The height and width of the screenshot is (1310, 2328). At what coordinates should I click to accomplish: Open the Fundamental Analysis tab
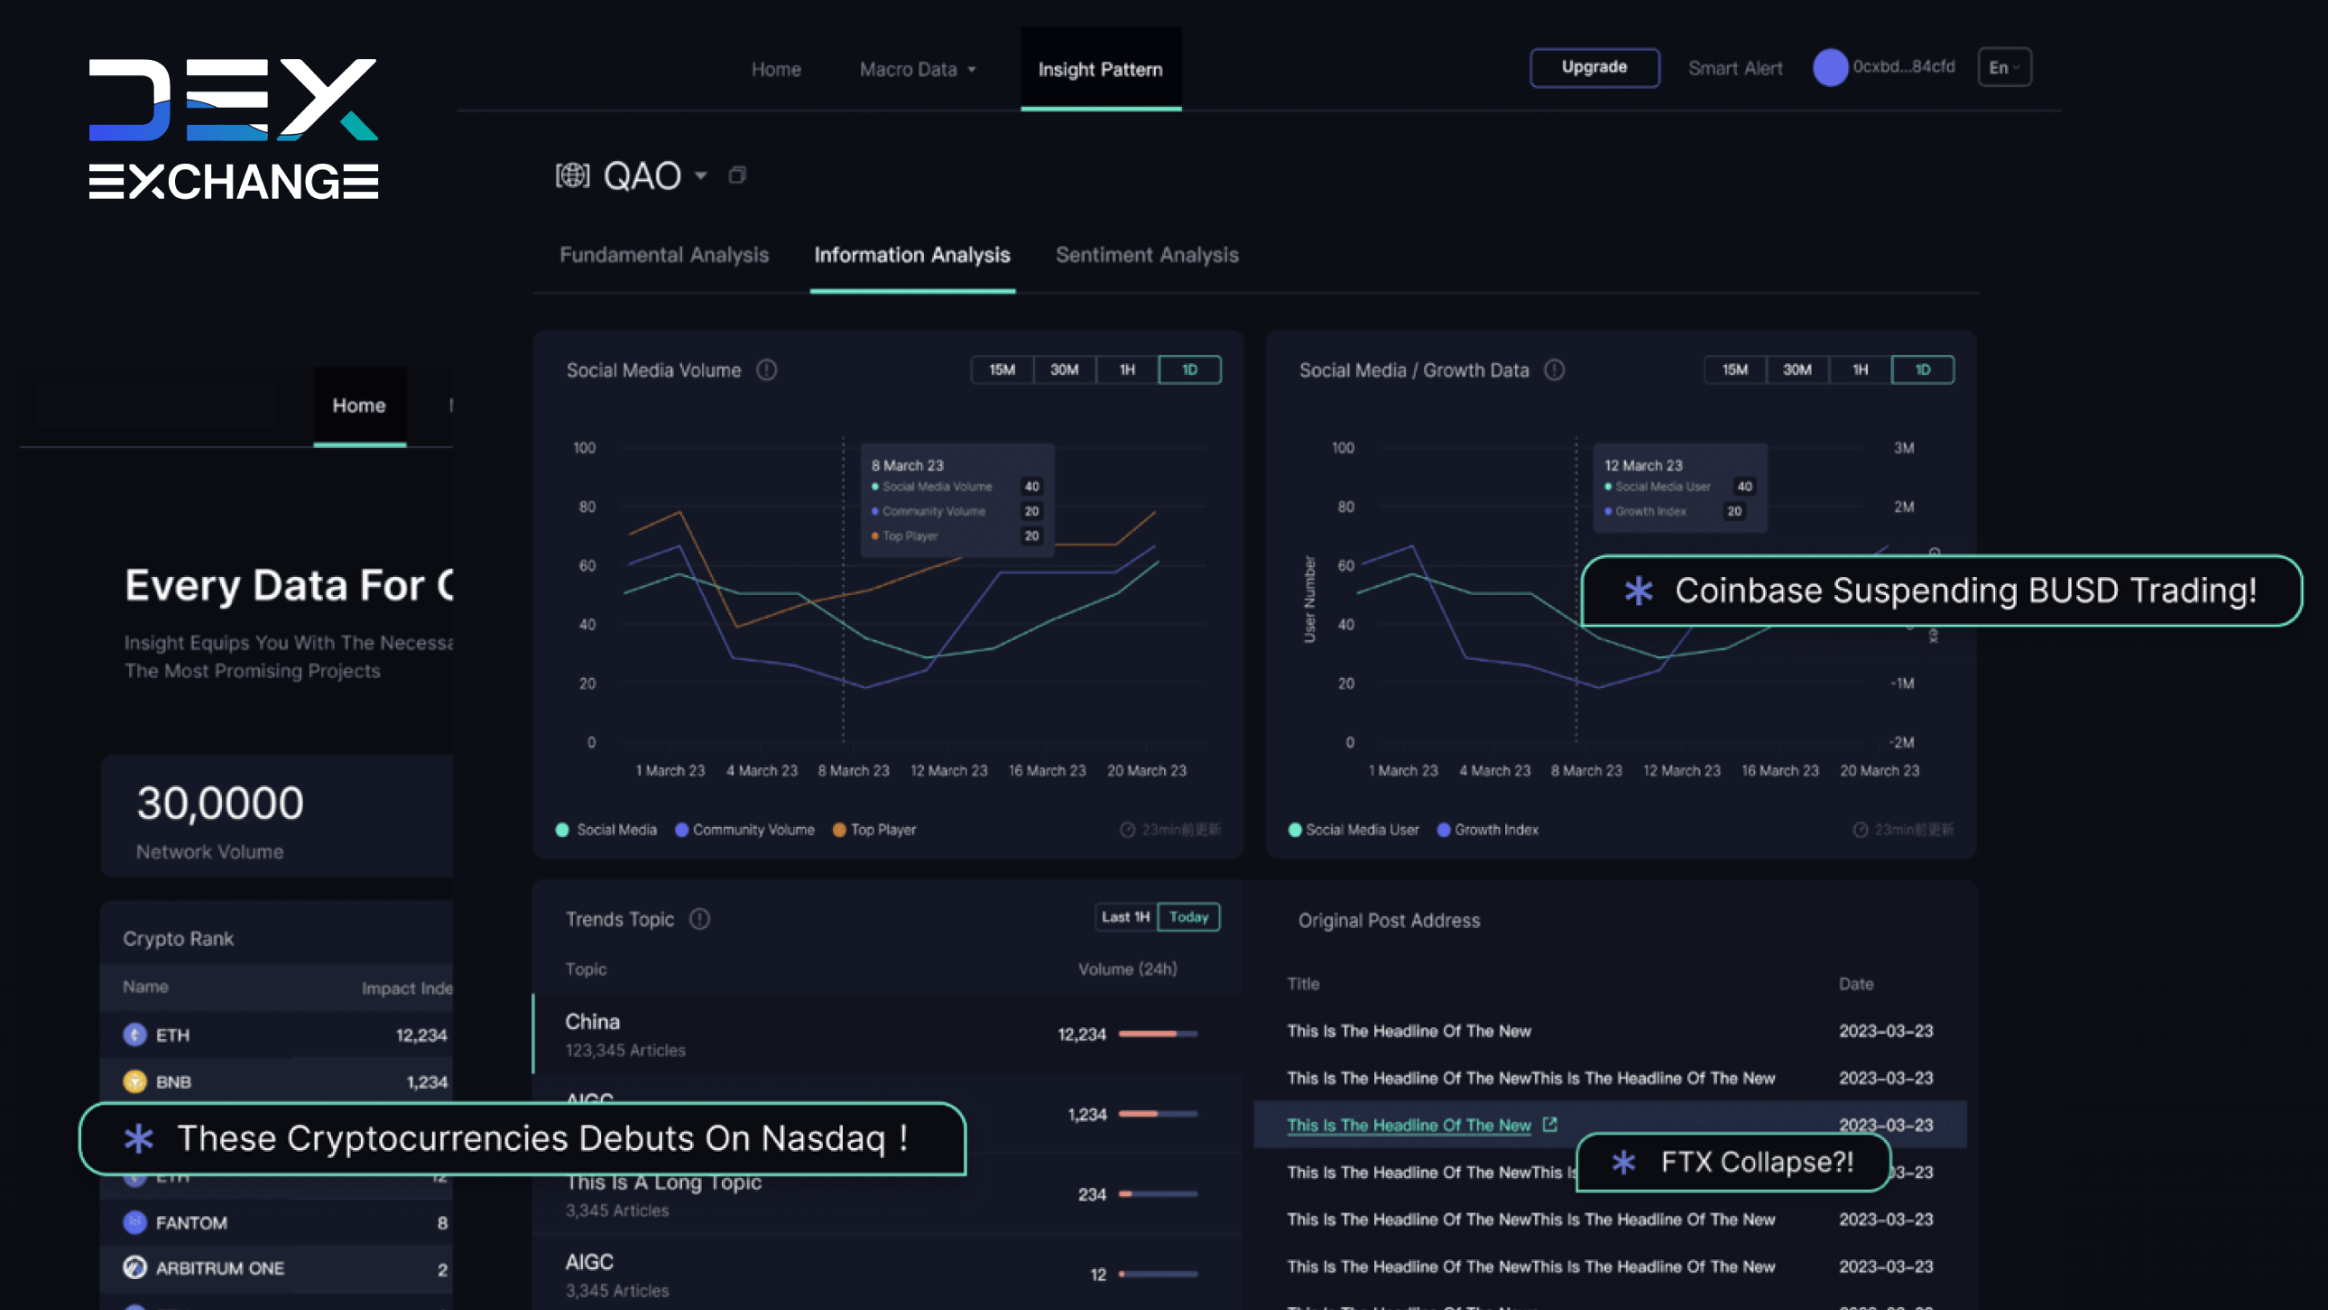[664, 255]
